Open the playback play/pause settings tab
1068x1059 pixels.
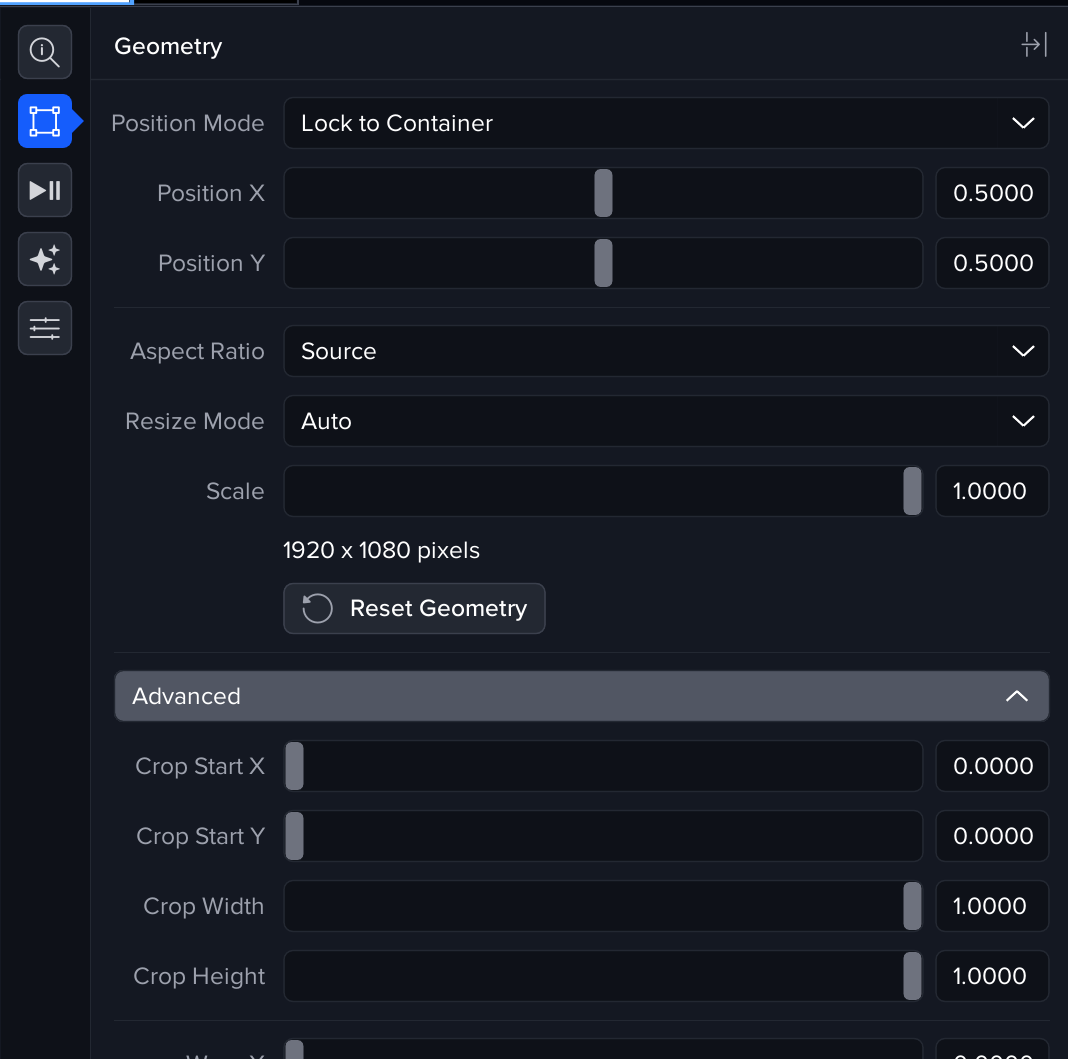pos(45,190)
